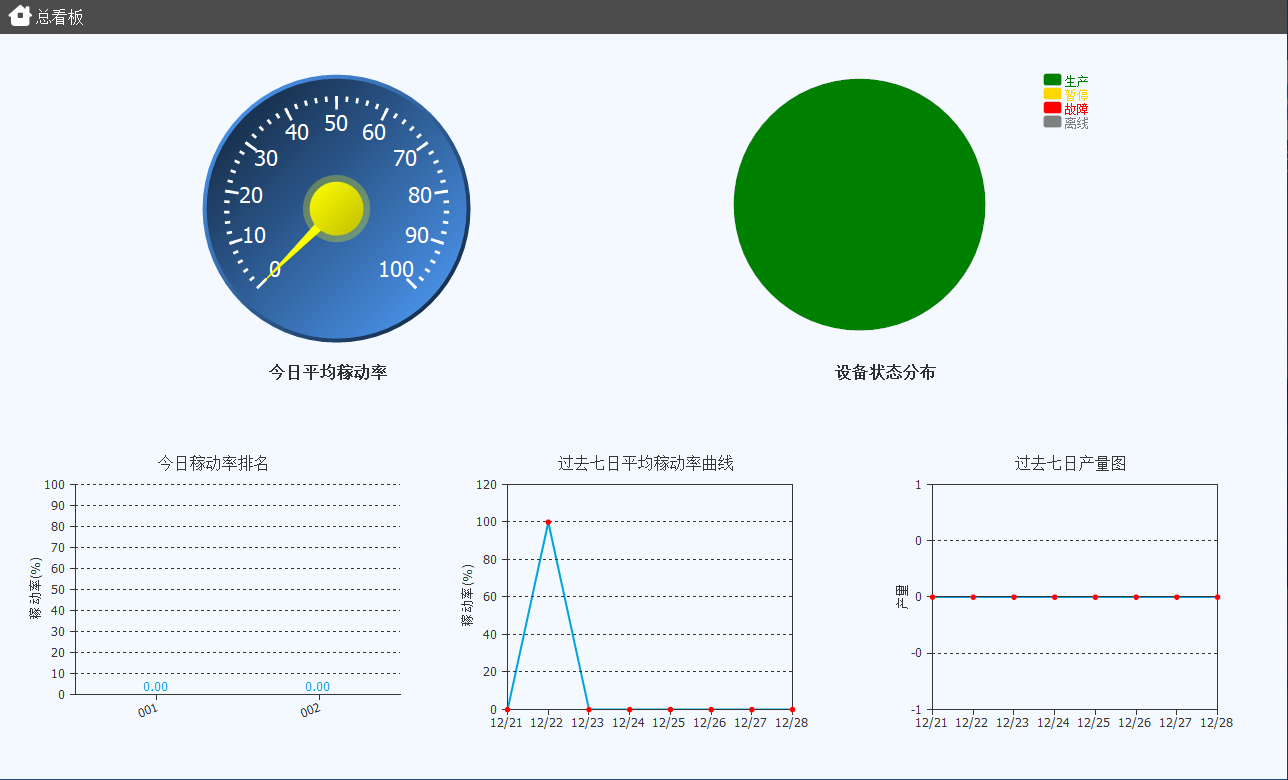Toggle the red 故障 legend marker
Screen dimensions: 1288x780
pyautogui.click(x=1052, y=108)
